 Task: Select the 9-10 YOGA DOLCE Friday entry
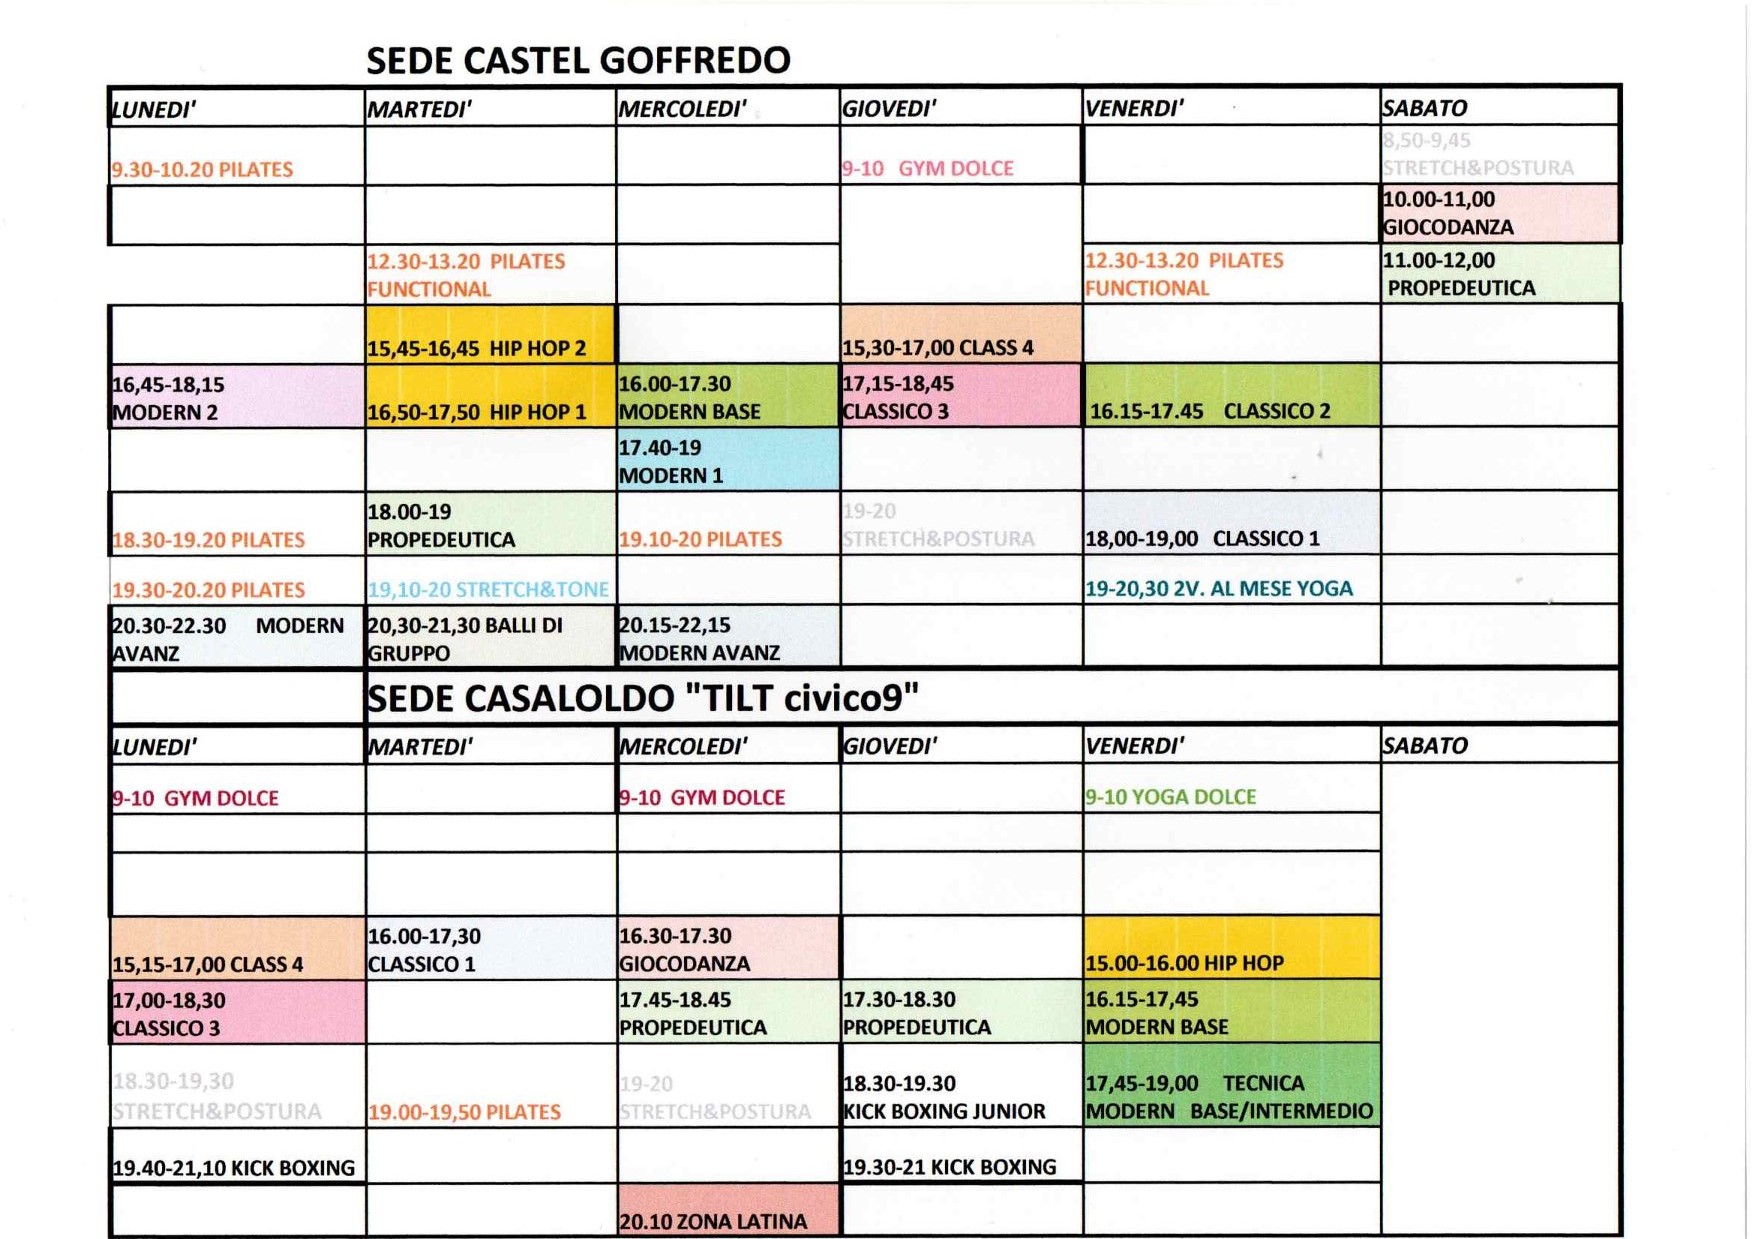(x=1171, y=797)
